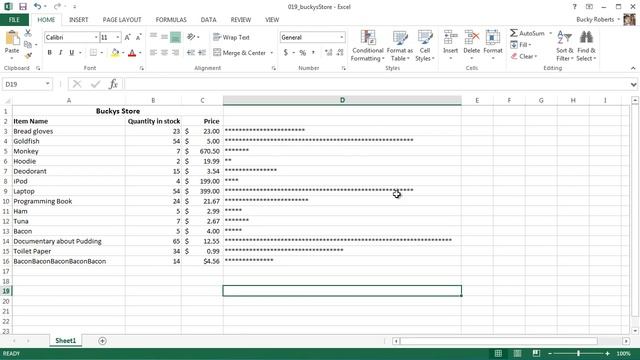
Task: Apply the yellow Fill Color bucket
Action: point(115,53)
